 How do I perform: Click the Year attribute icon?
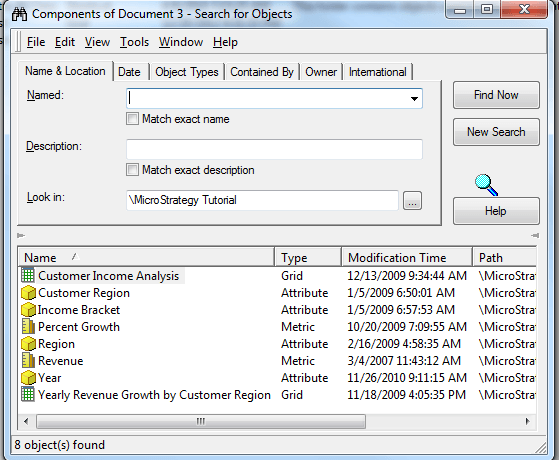[28, 378]
